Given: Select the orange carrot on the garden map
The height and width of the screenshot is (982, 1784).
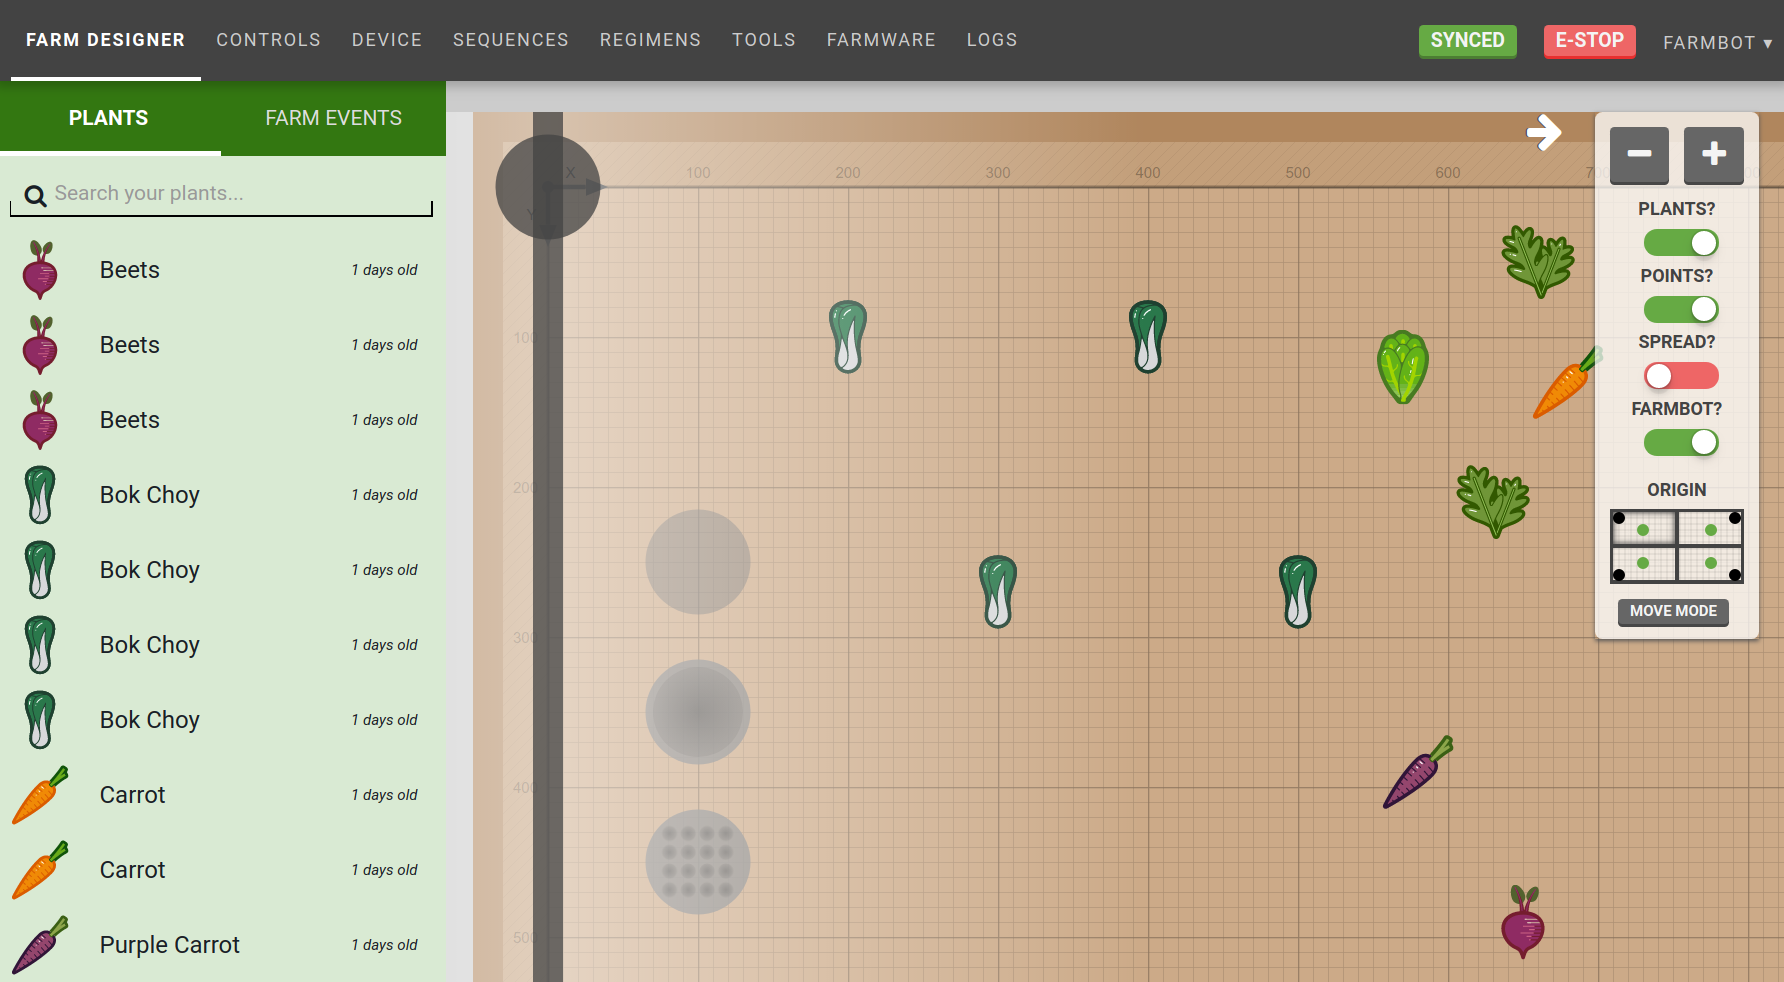Looking at the screenshot, I should [1564, 385].
